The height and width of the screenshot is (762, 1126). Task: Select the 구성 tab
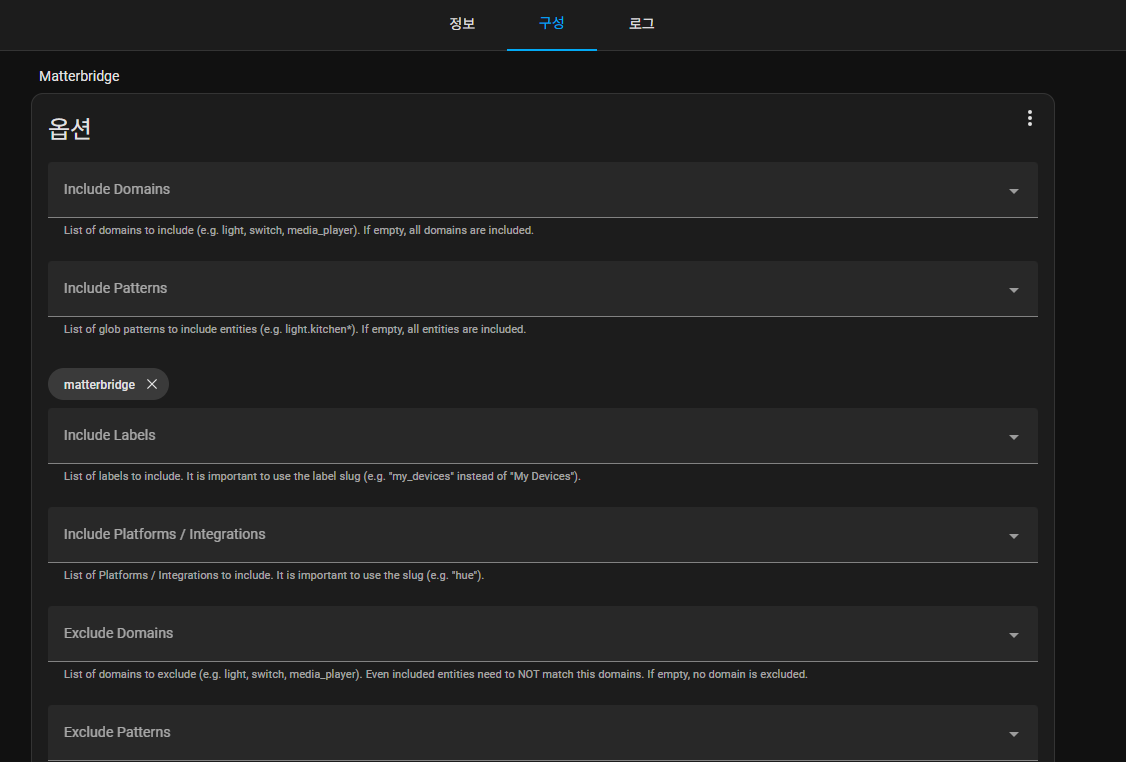[552, 24]
